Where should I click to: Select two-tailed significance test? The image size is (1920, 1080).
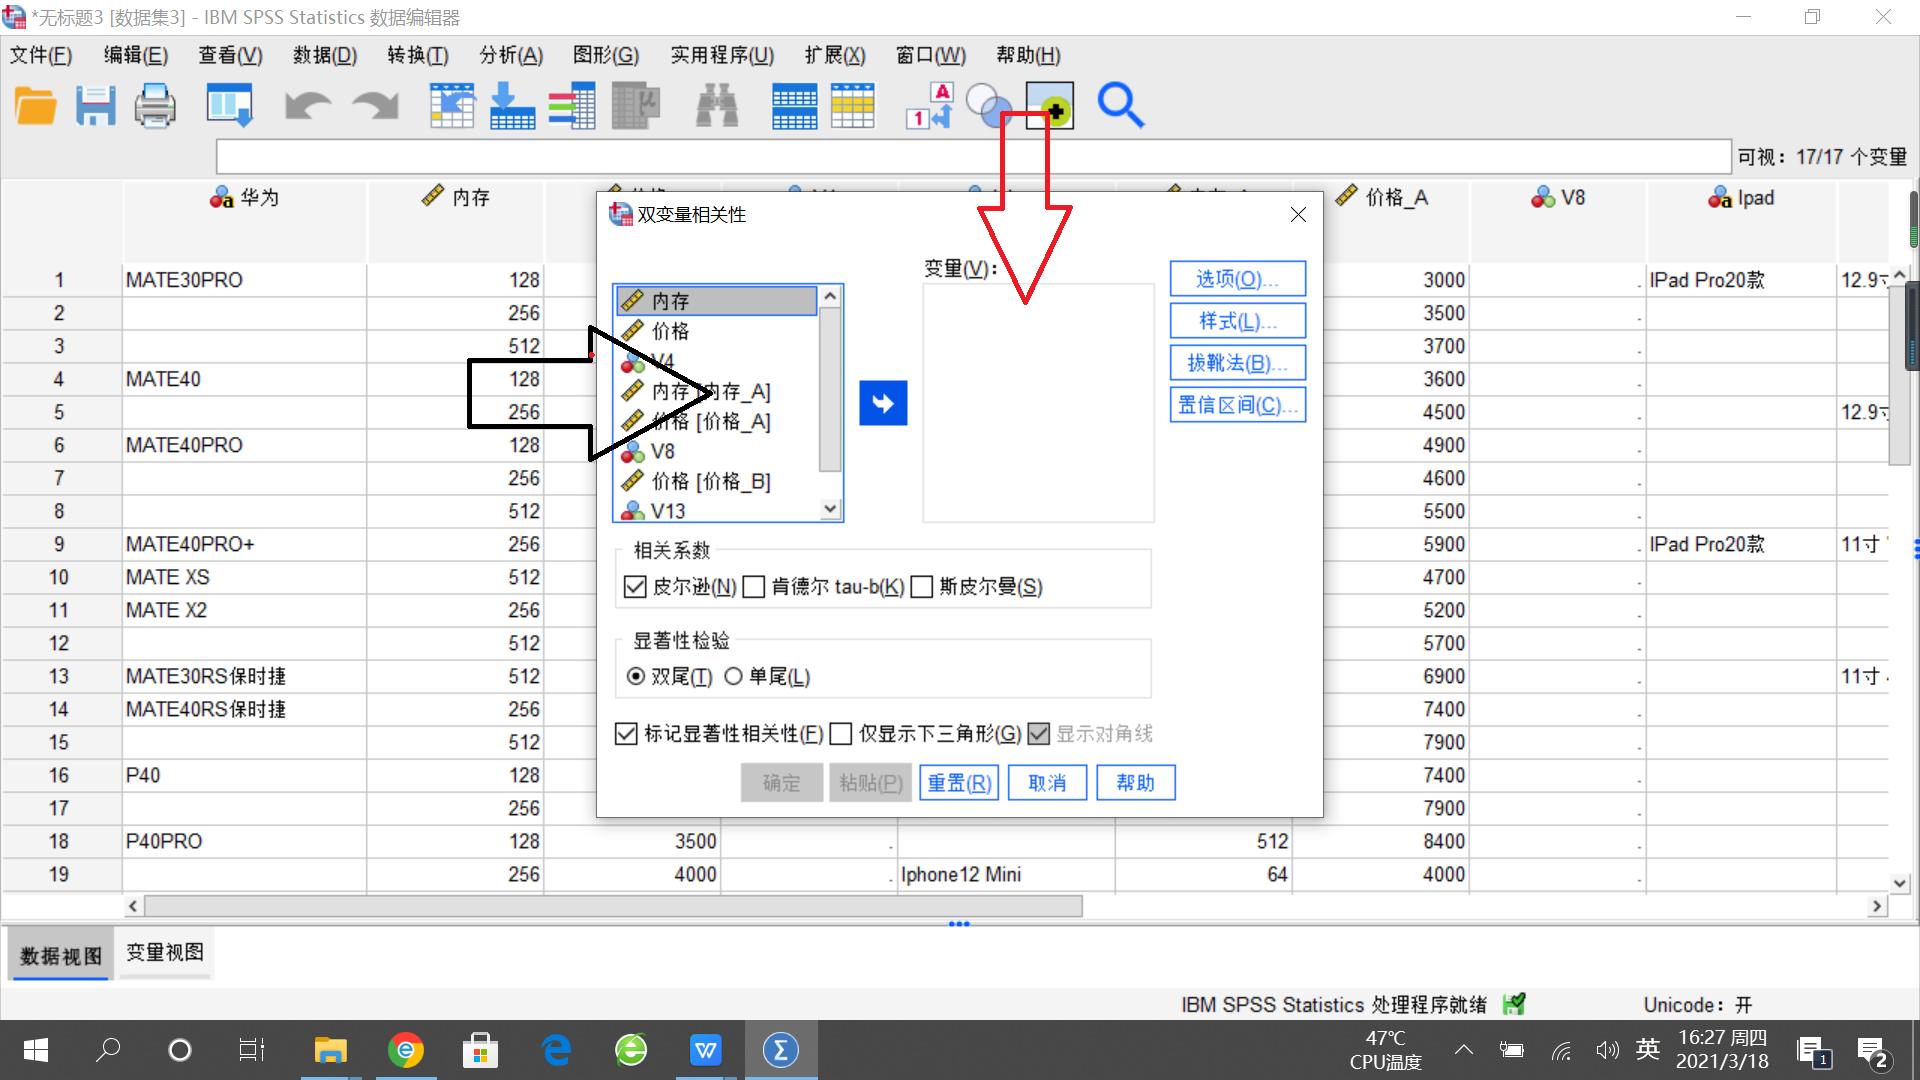(x=635, y=677)
